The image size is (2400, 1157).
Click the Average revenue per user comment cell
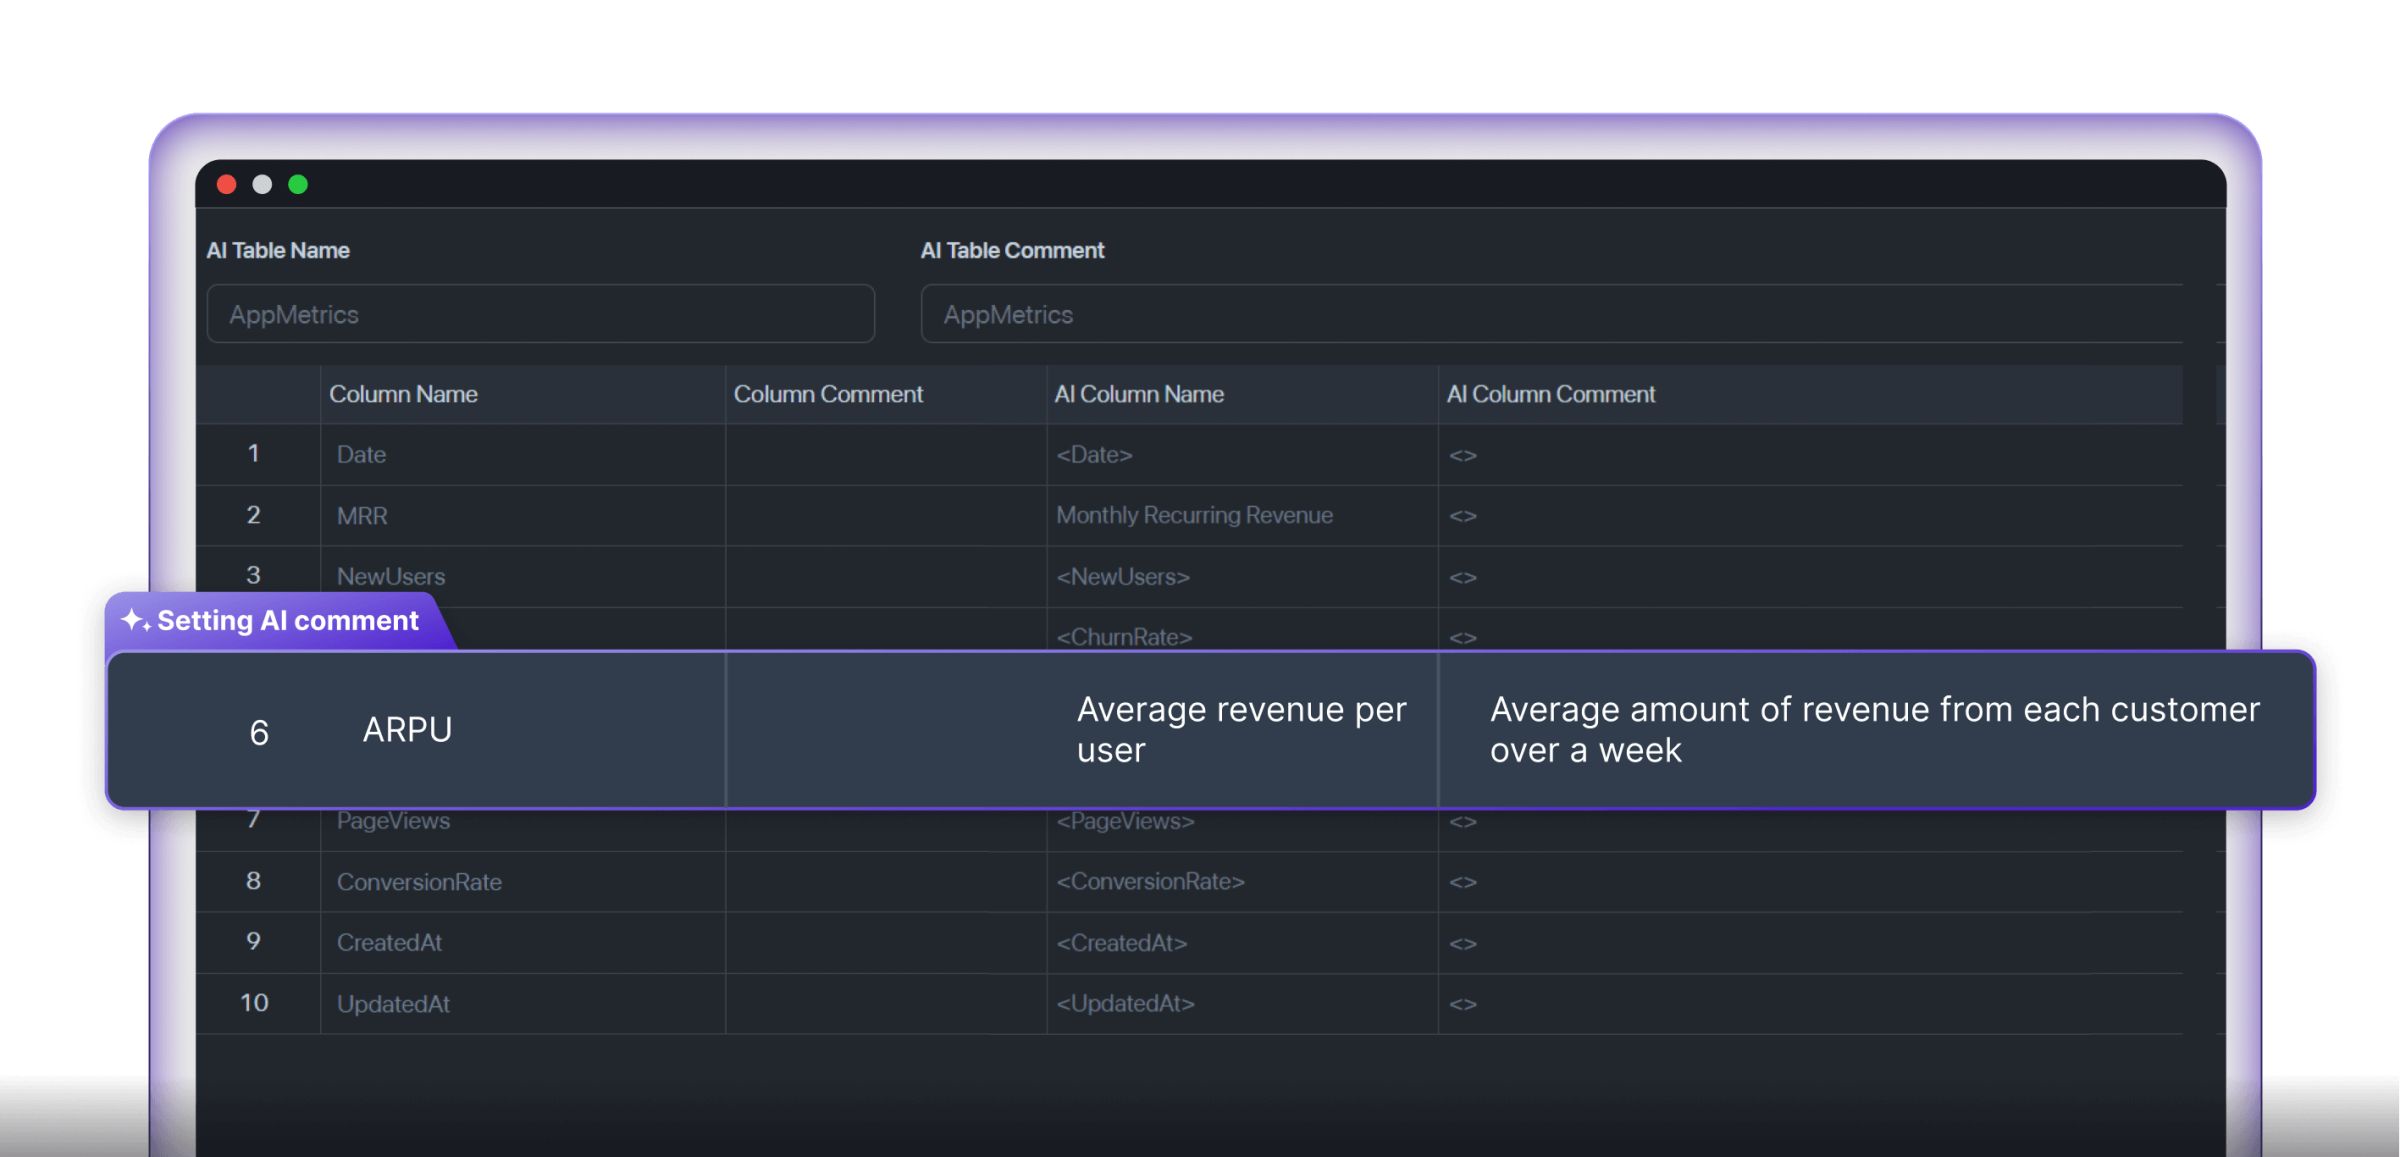coord(1241,729)
